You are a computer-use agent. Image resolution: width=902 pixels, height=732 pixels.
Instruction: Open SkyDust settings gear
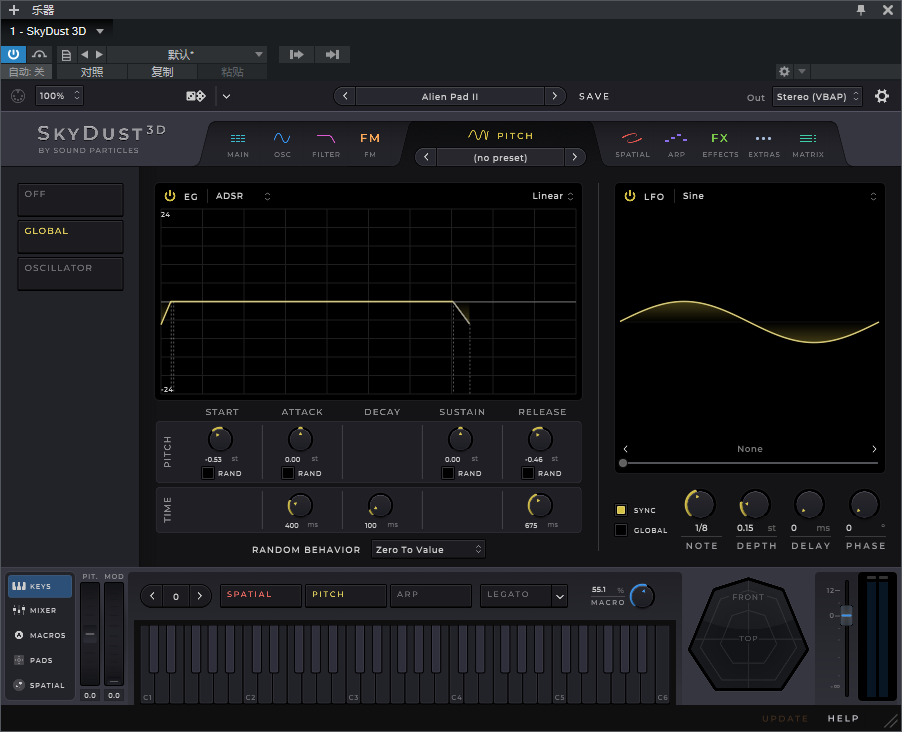pyautogui.click(x=882, y=96)
